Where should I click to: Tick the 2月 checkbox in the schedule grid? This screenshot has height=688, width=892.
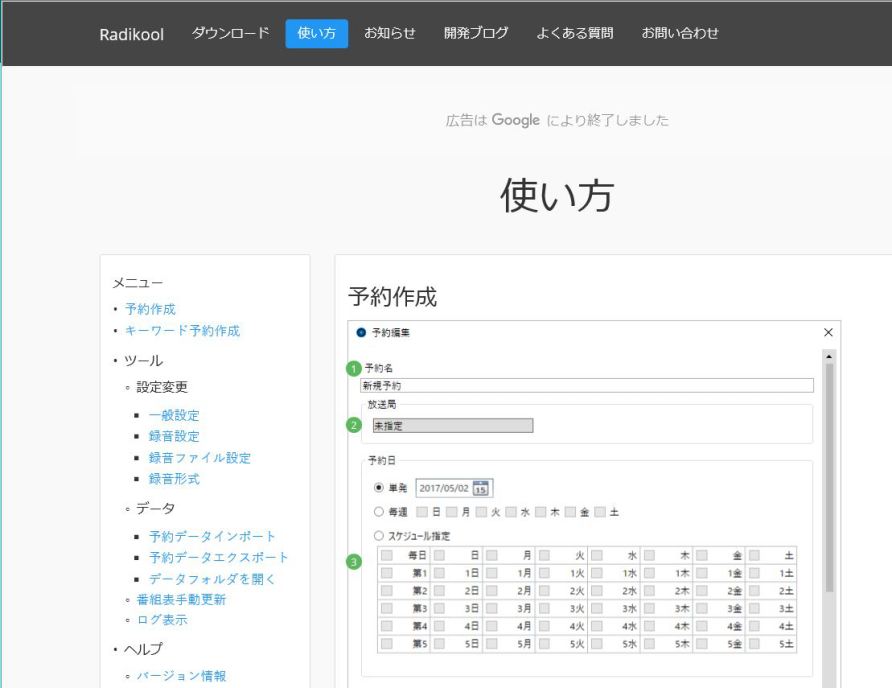click(x=492, y=591)
